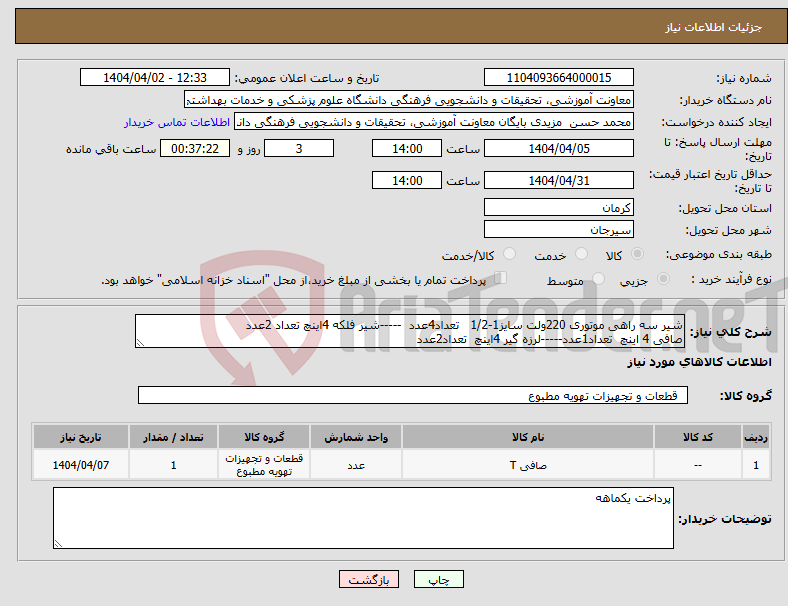
Task: Open اطلاعات تماس خریدار link
Action: pyautogui.click(x=177, y=122)
